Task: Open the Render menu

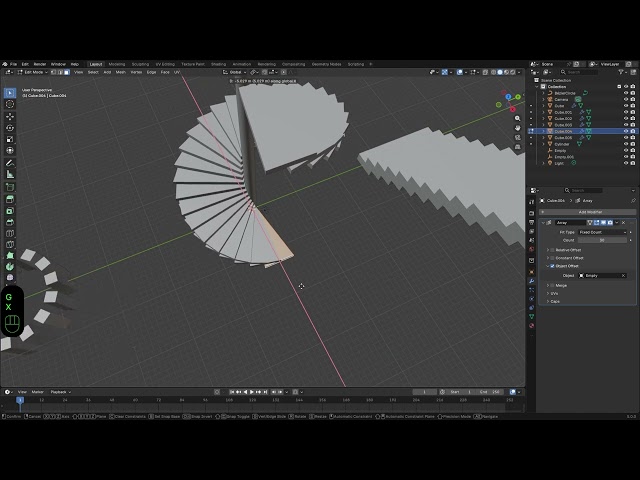Action: (x=40, y=64)
